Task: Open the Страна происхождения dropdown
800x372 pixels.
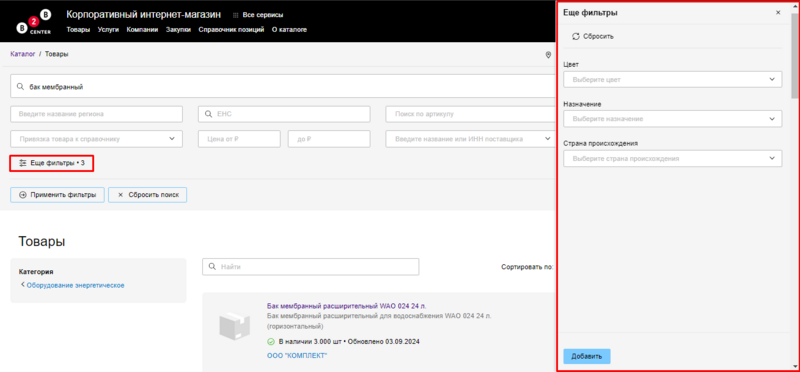Action: (x=672, y=159)
